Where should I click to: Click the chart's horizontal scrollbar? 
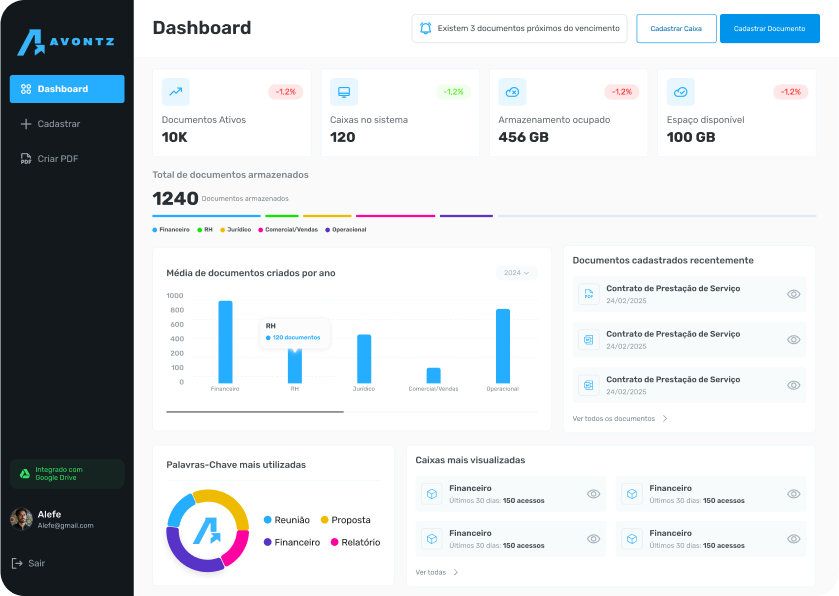click(x=255, y=412)
